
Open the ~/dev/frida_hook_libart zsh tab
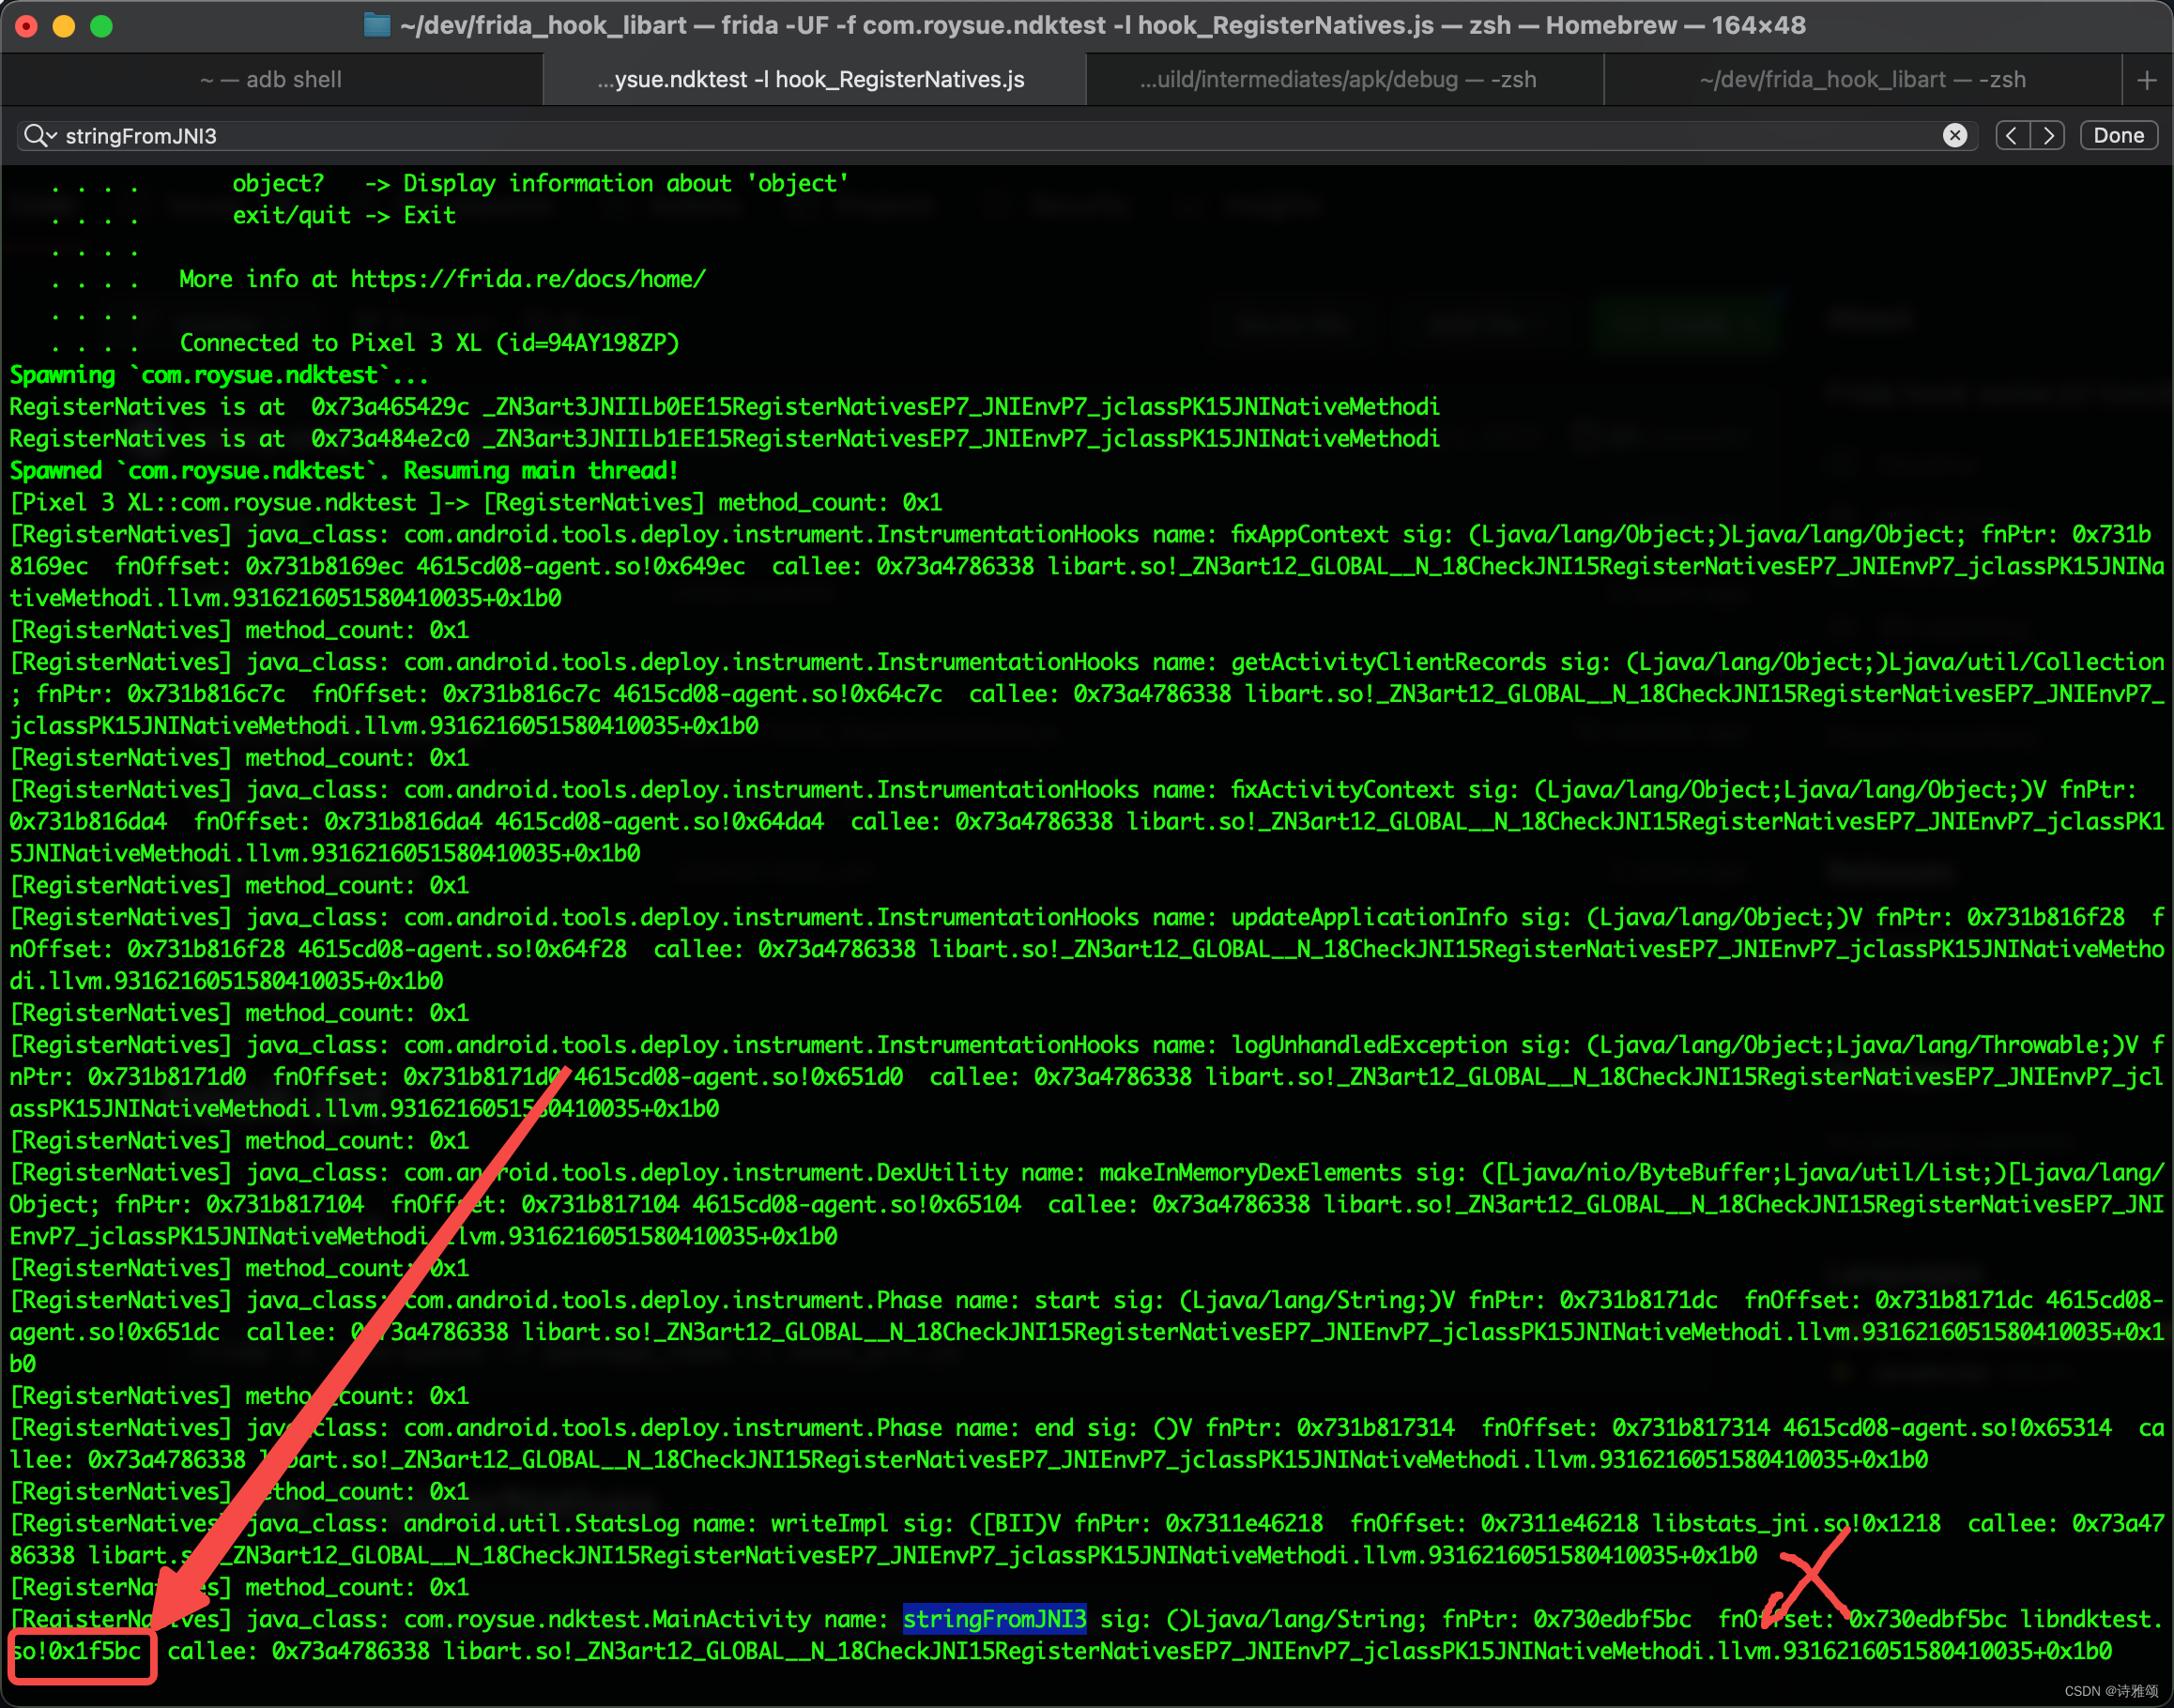click(1862, 80)
